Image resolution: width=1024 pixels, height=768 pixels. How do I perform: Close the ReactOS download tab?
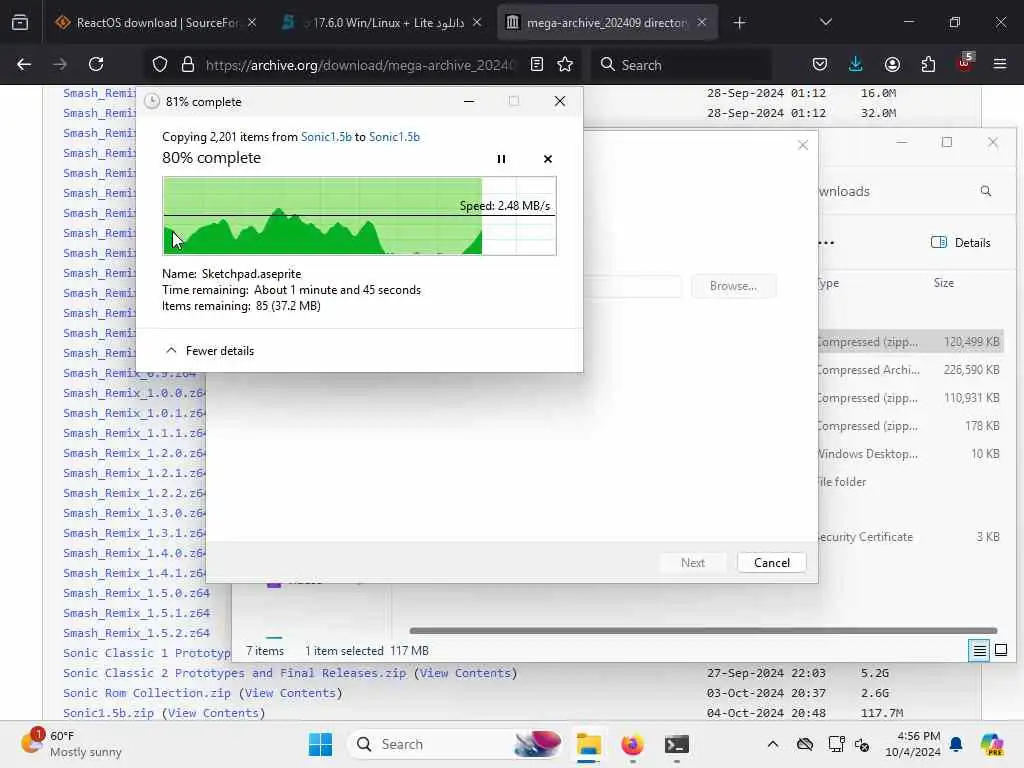click(x=252, y=23)
